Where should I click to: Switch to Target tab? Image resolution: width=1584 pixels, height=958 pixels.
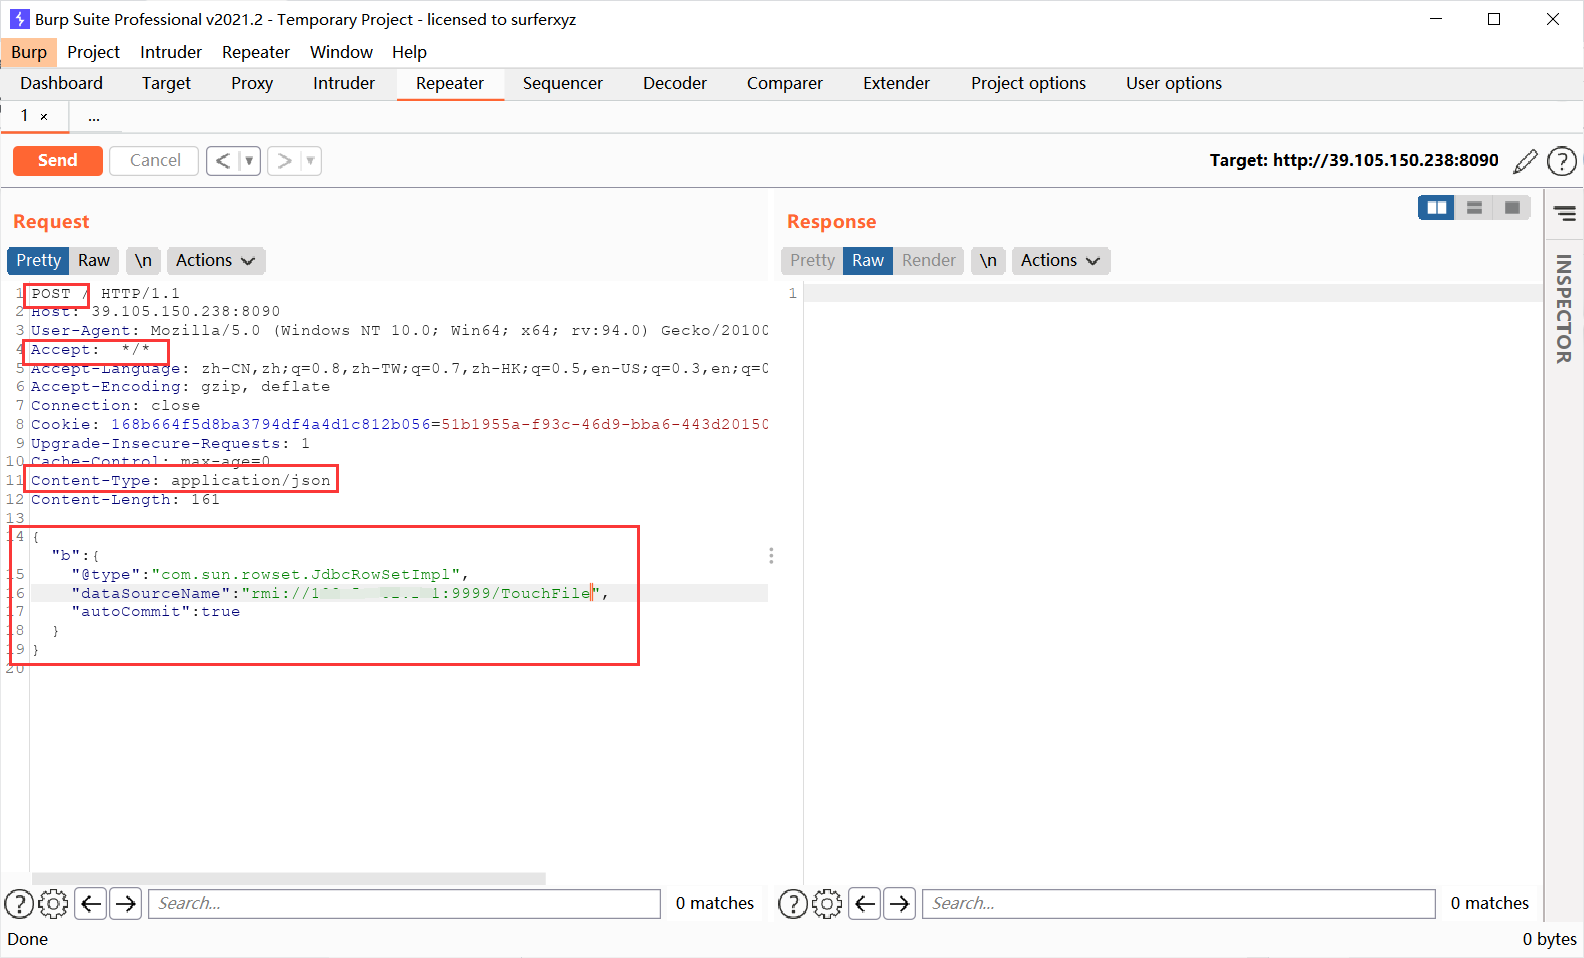(x=166, y=84)
